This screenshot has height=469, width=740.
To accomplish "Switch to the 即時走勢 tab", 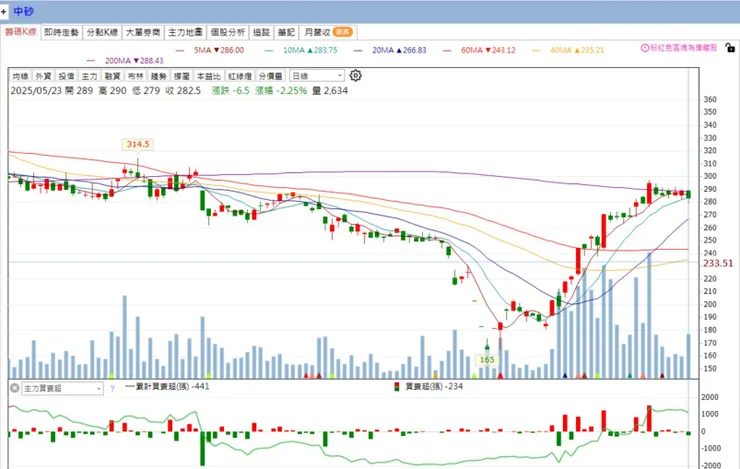I will click(x=61, y=32).
